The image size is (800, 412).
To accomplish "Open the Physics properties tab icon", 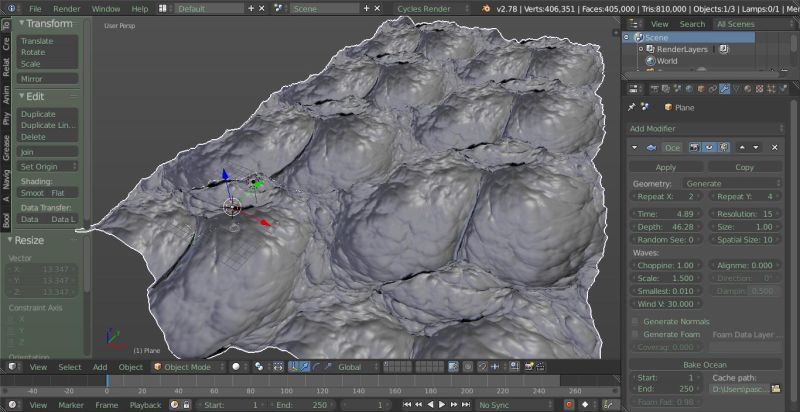I will point(782,89).
